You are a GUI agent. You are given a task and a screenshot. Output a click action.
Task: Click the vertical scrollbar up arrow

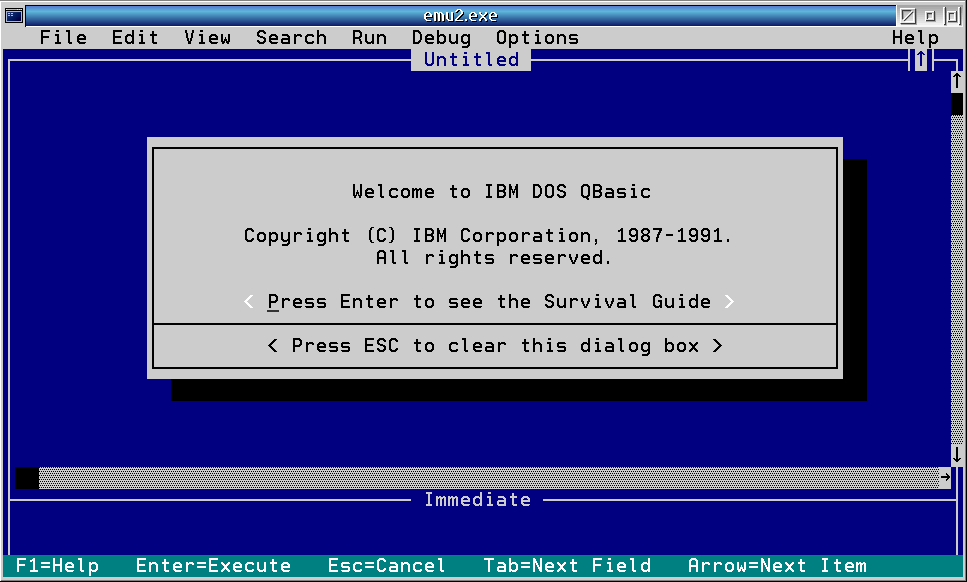pyautogui.click(x=956, y=82)
